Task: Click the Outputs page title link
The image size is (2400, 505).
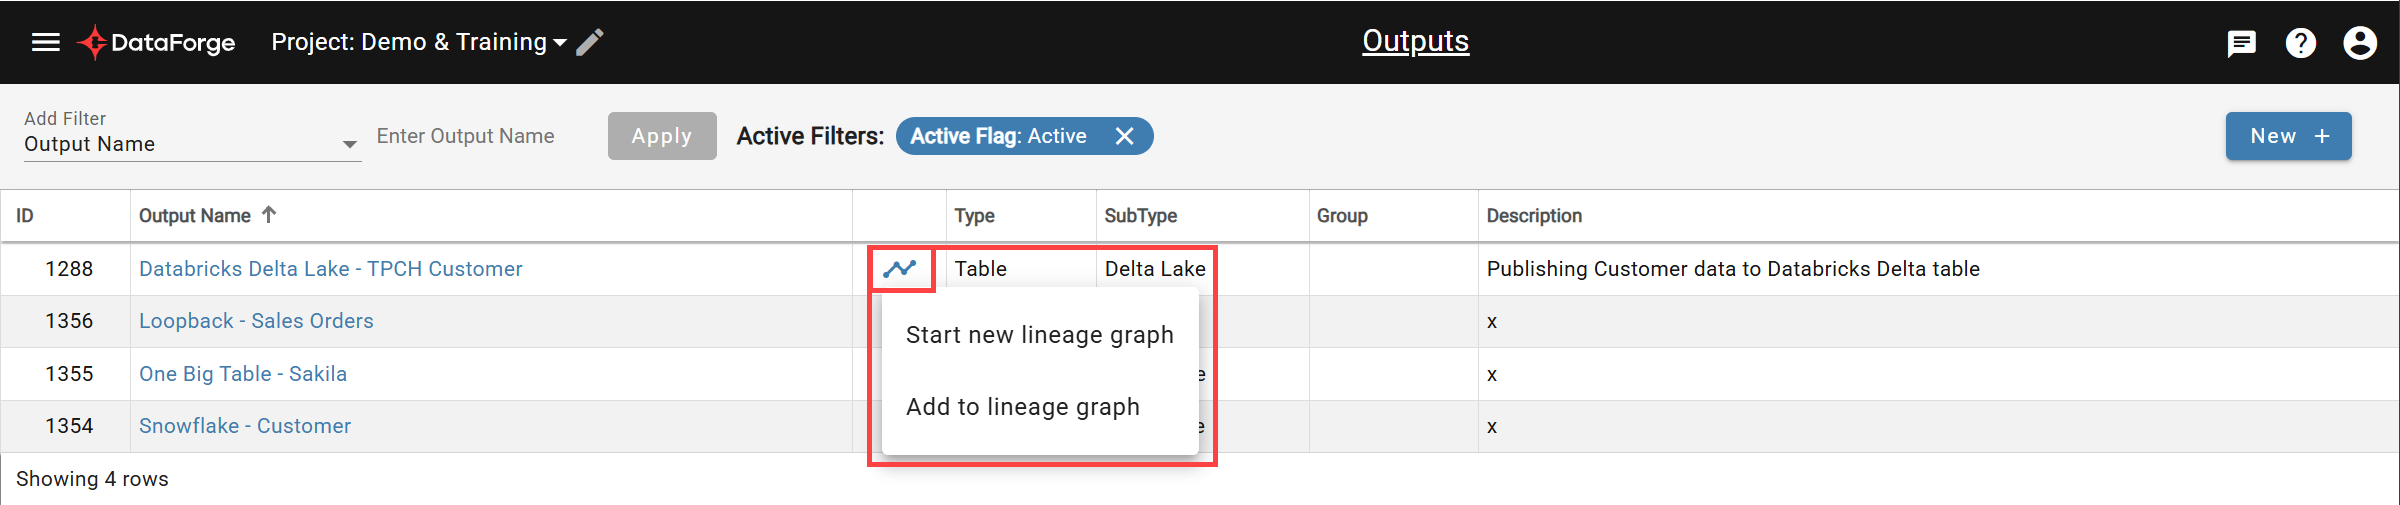Action: pyautogui.click(x=1415, y=41)
